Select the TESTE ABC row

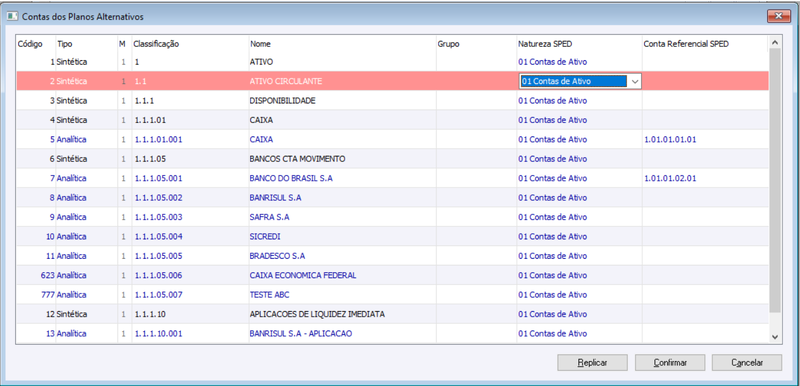(x=392, y=295)
